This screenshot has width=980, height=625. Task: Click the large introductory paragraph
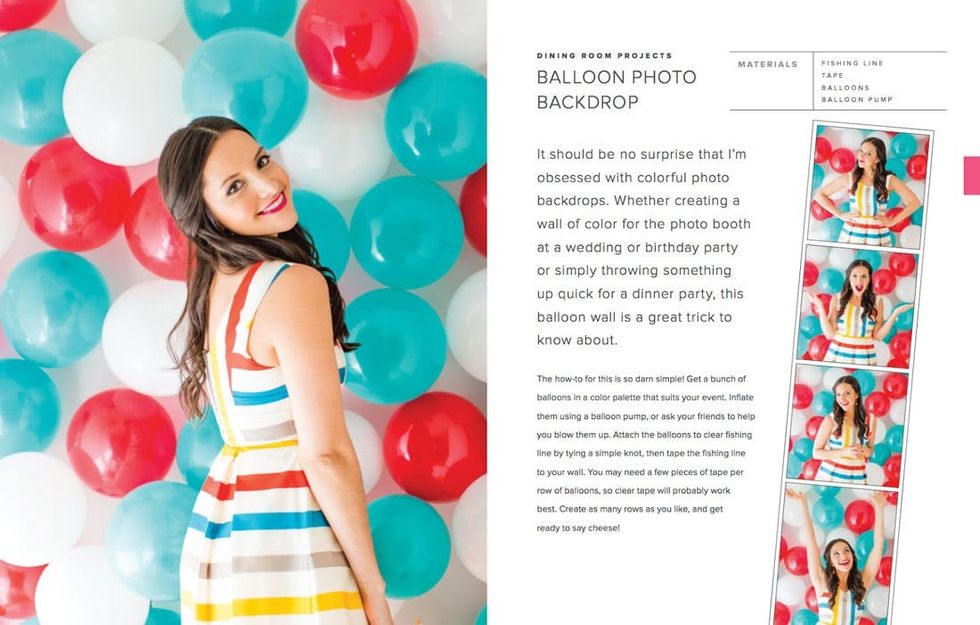tap(644, 247)
